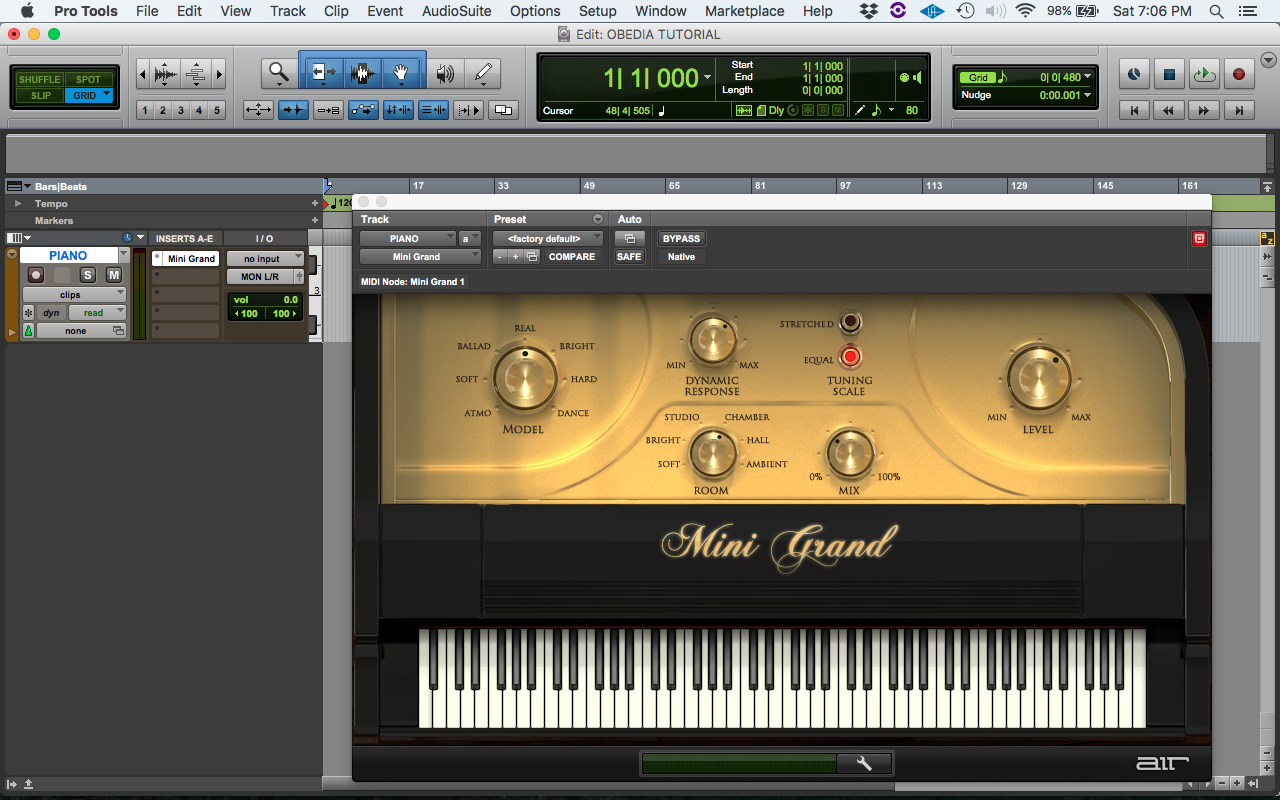Open Dropbox menu bar icon
Viewport: 1280px width, 800px height.
pos(868,11)
